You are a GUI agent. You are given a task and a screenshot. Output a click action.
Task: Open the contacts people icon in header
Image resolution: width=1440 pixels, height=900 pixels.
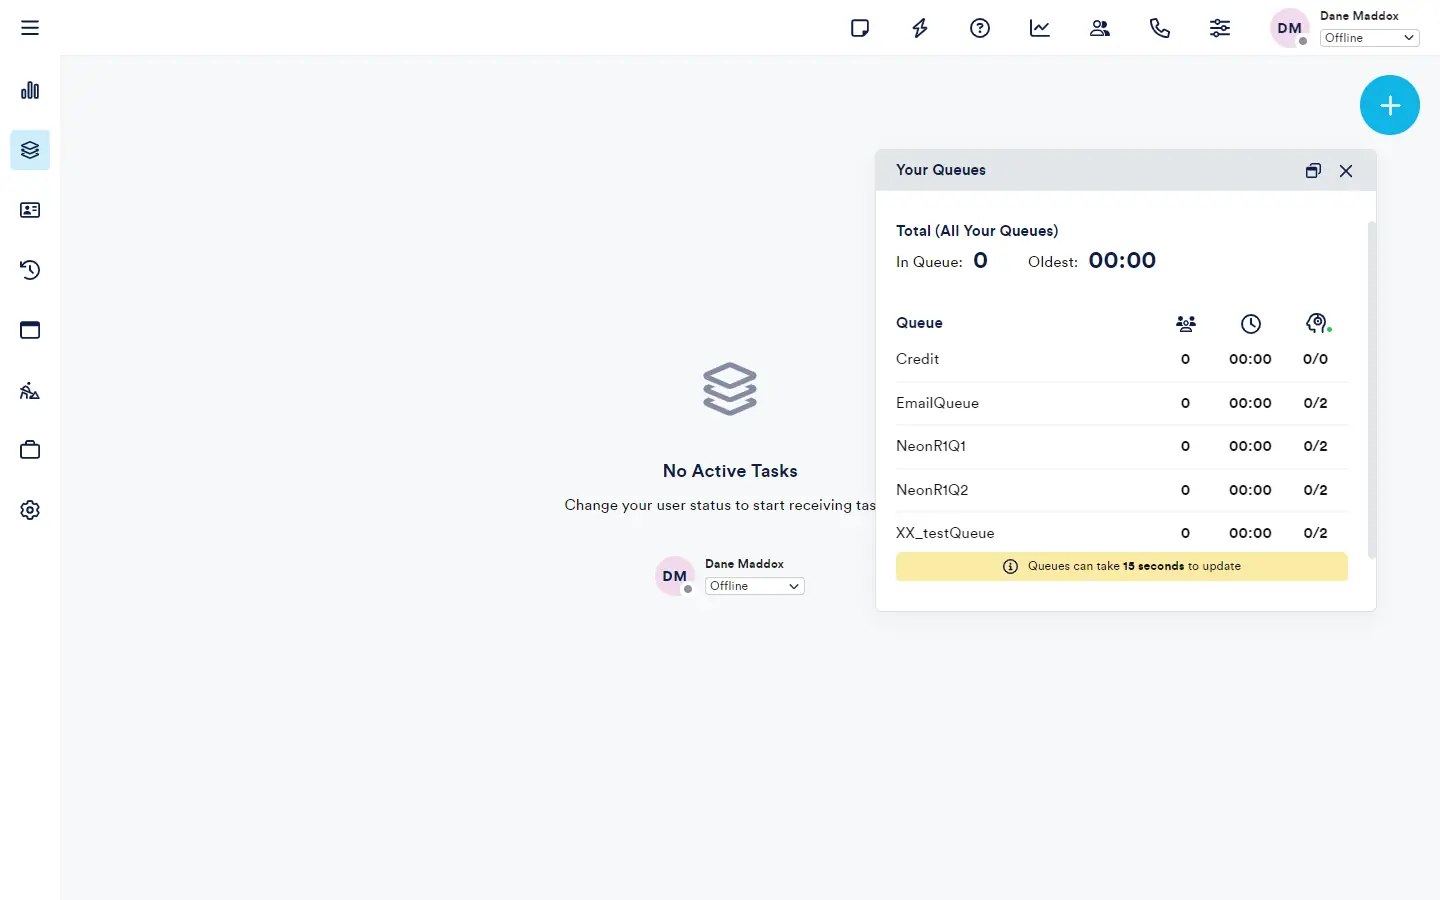(x=1100, y=28)
